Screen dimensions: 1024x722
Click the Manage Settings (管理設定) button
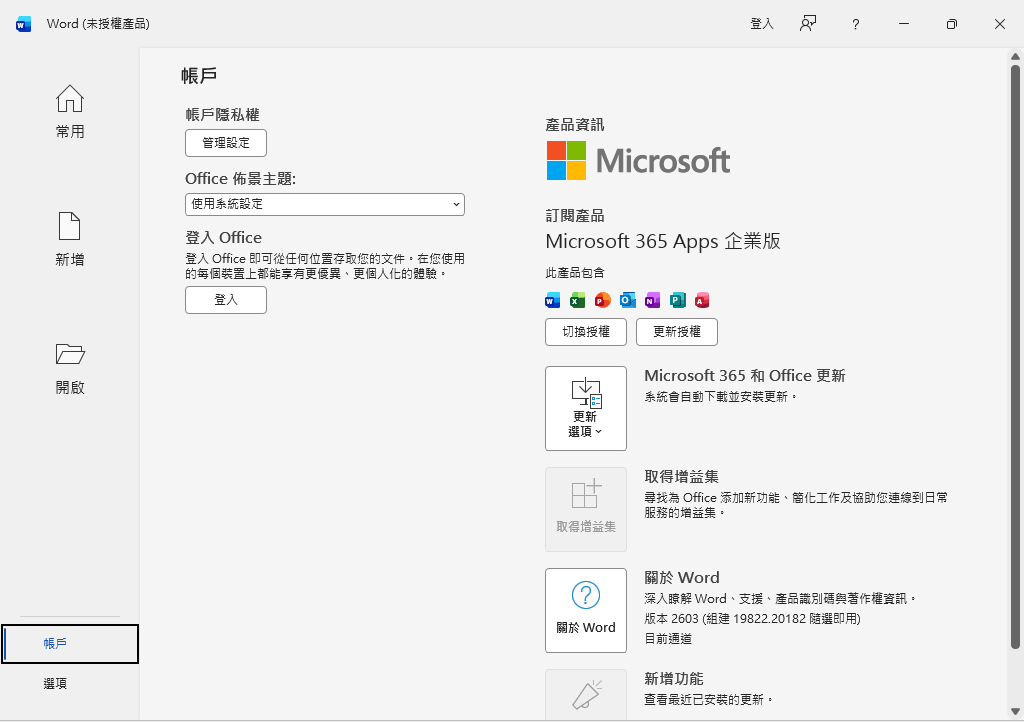tap(226, 143)
